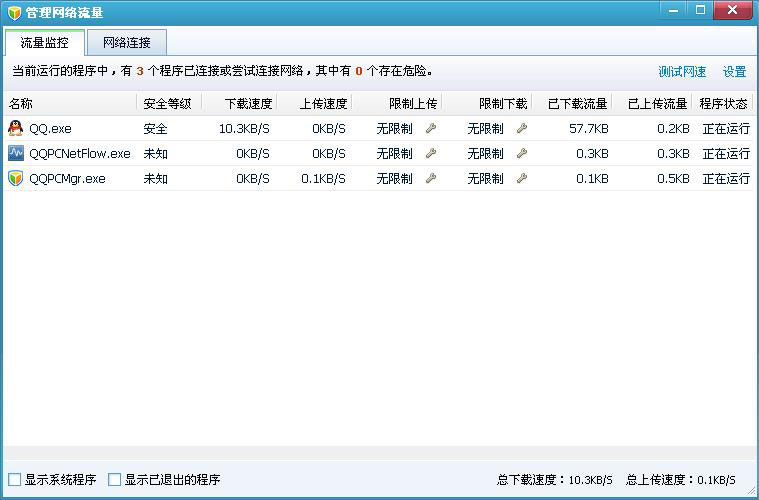Click 无限制 upload limit for QQ.exe
This screenshot has width=759, height=500.
(395, 129)
